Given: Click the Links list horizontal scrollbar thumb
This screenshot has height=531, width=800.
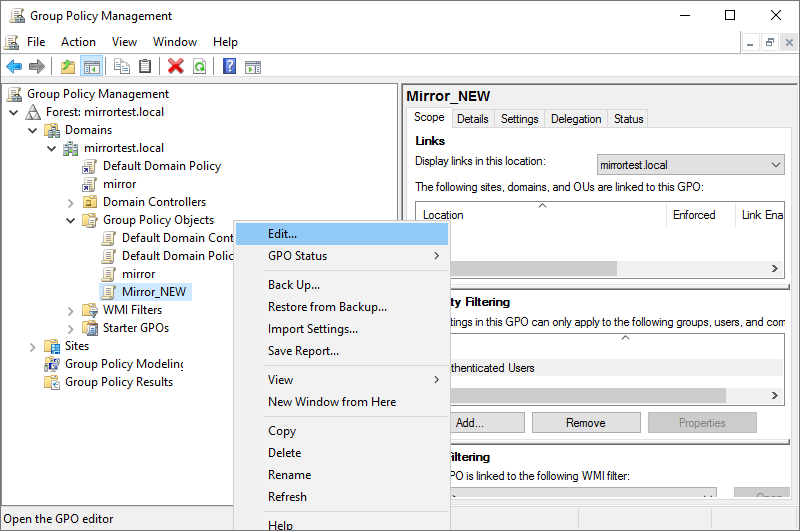Looking at the screenshot, I should (533, 268).
